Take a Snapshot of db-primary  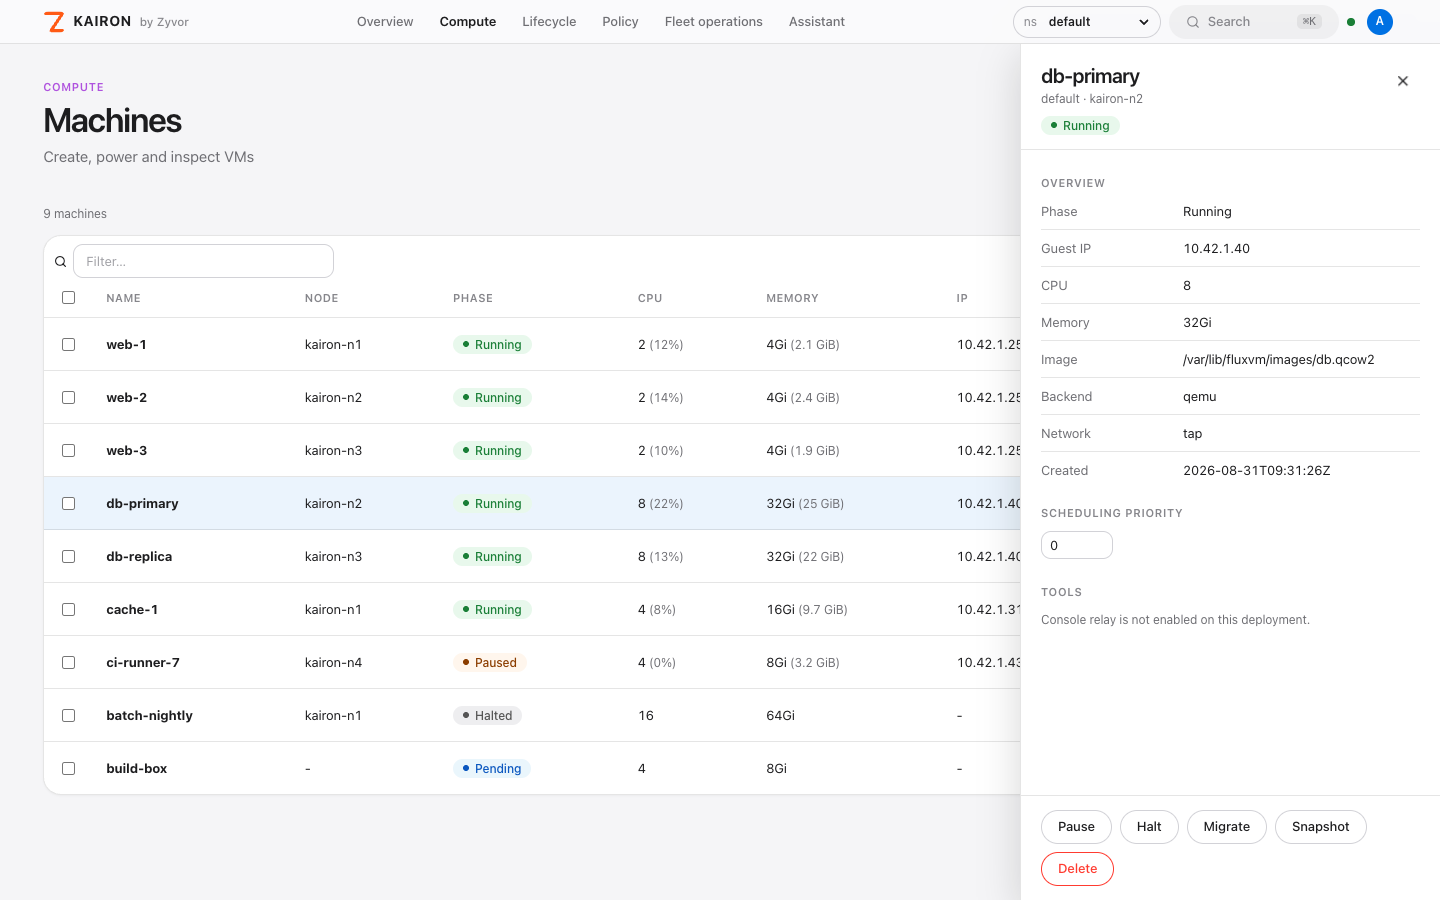[1321, 827]
